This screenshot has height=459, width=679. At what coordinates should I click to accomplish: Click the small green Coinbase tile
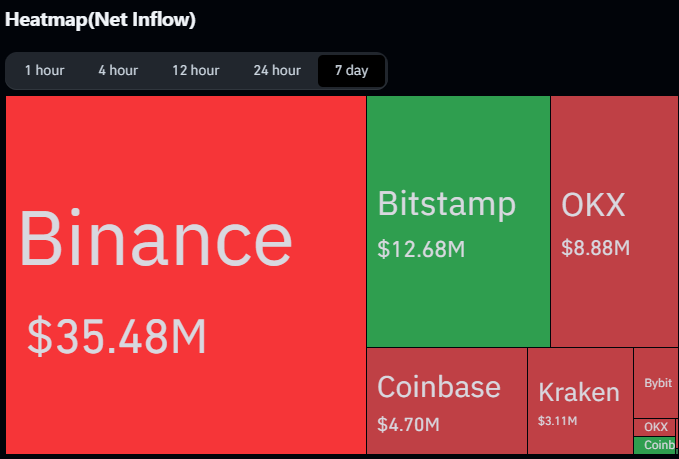(x=656, y=445)
